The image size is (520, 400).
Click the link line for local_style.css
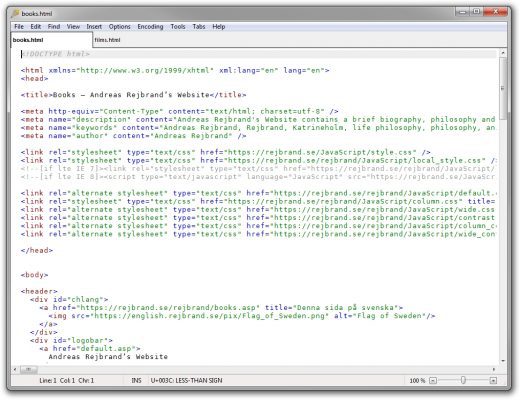pyautogui.click(x=258, y=161)
